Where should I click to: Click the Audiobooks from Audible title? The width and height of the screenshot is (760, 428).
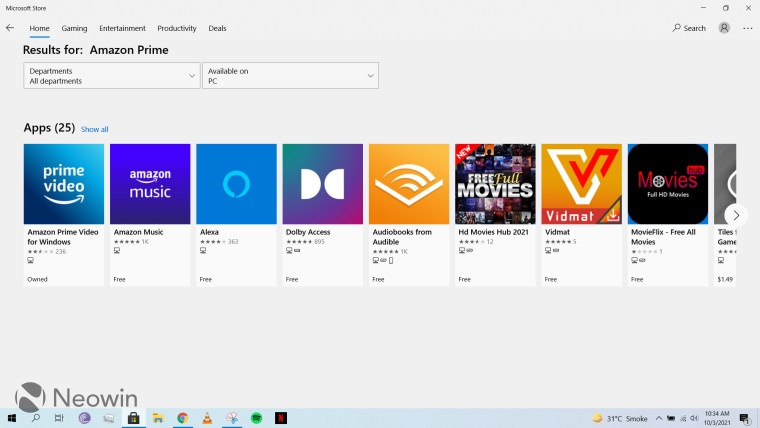402,237
